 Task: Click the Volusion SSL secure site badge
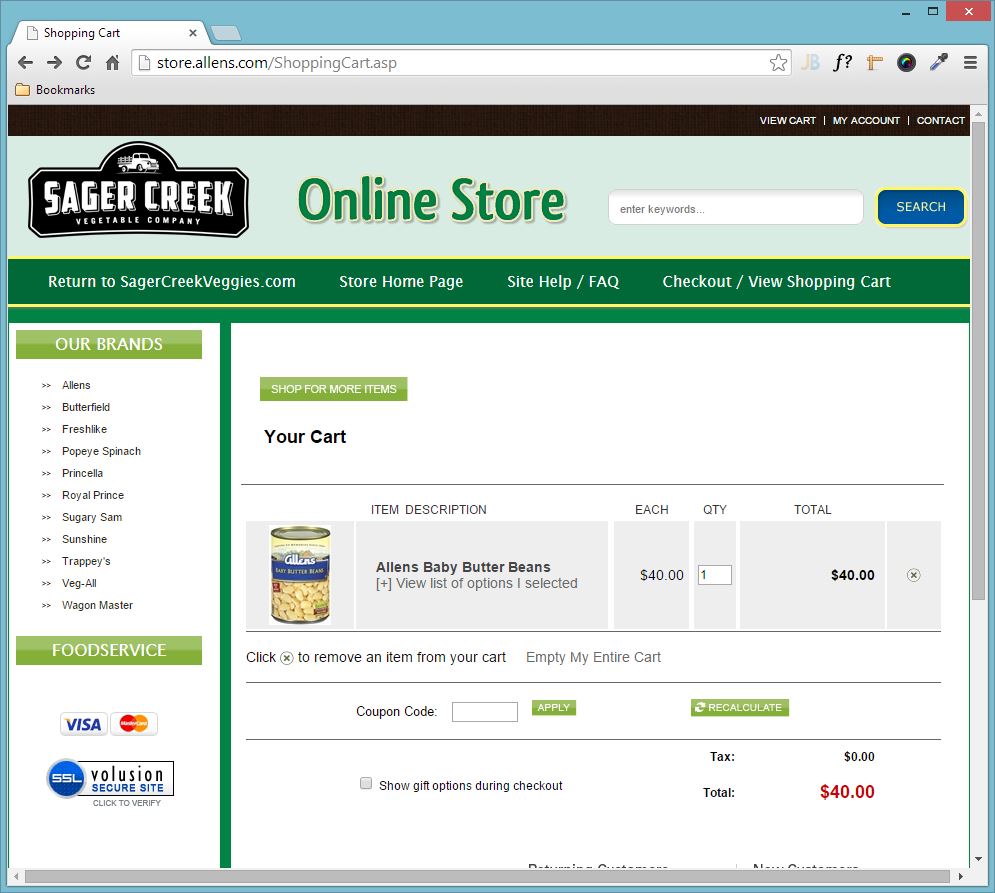110,780
